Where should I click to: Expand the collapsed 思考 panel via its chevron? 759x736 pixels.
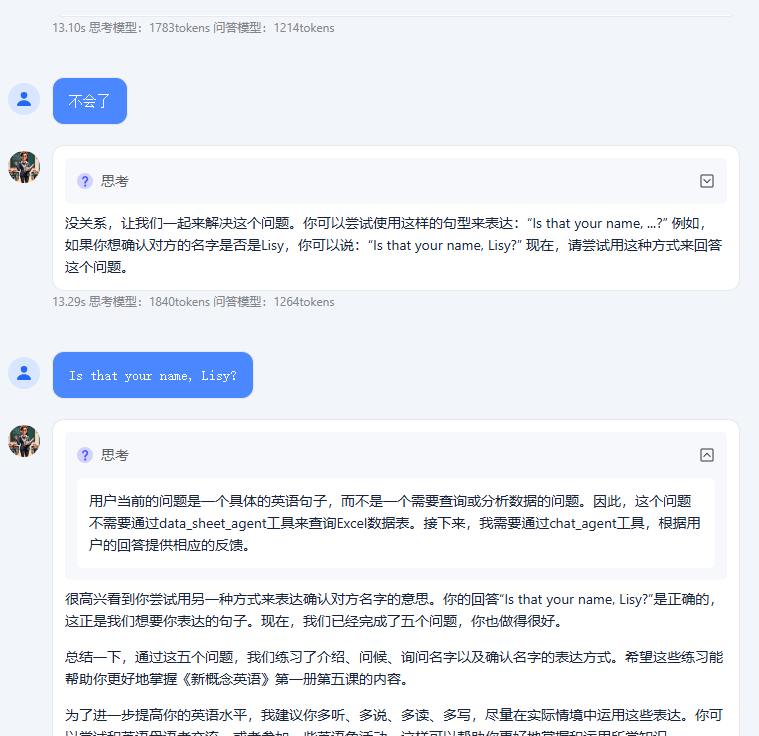pos(707,181)
